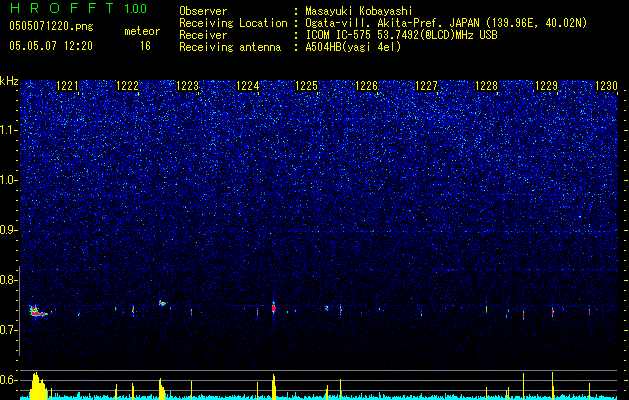Click the 0.7 kHz axis label

[x=7, y=330]
